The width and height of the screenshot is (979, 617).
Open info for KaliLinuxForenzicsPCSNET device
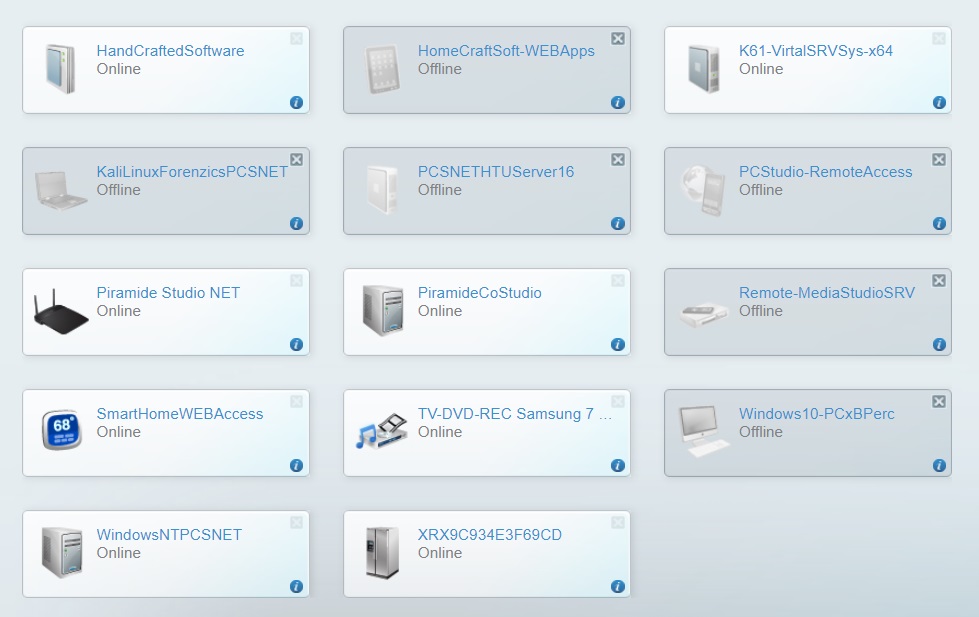pyautogui.click(x=297, y=224)
